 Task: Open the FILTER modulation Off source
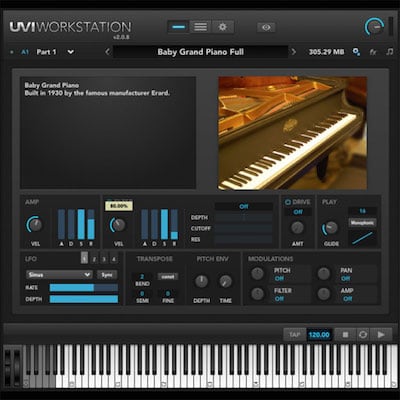tap(279, 299)
